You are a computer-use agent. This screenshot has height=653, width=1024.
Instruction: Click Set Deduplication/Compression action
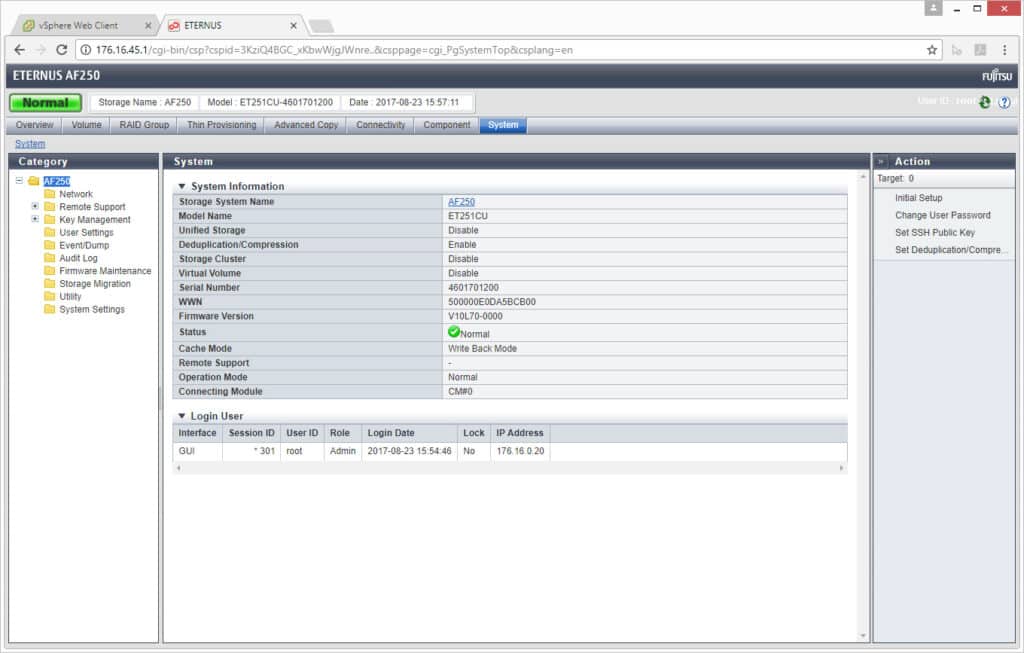[950, 249]
